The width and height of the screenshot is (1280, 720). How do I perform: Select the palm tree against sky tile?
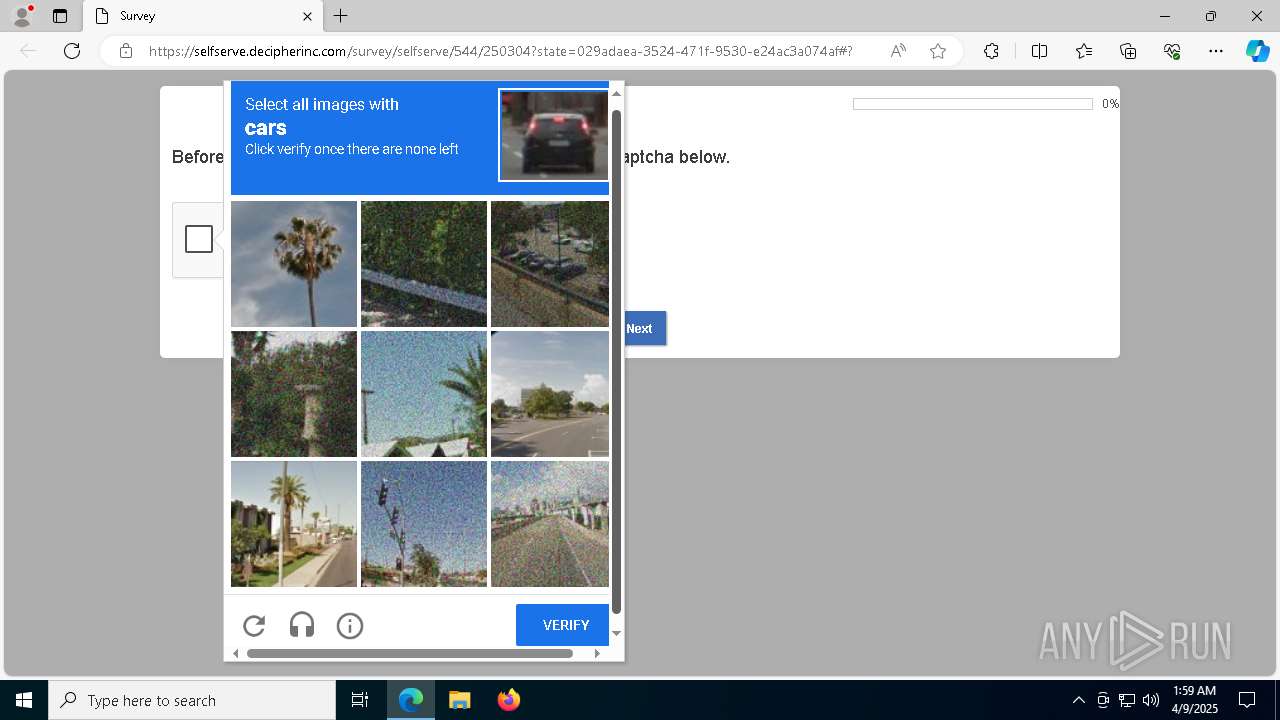tap(294, 264)
